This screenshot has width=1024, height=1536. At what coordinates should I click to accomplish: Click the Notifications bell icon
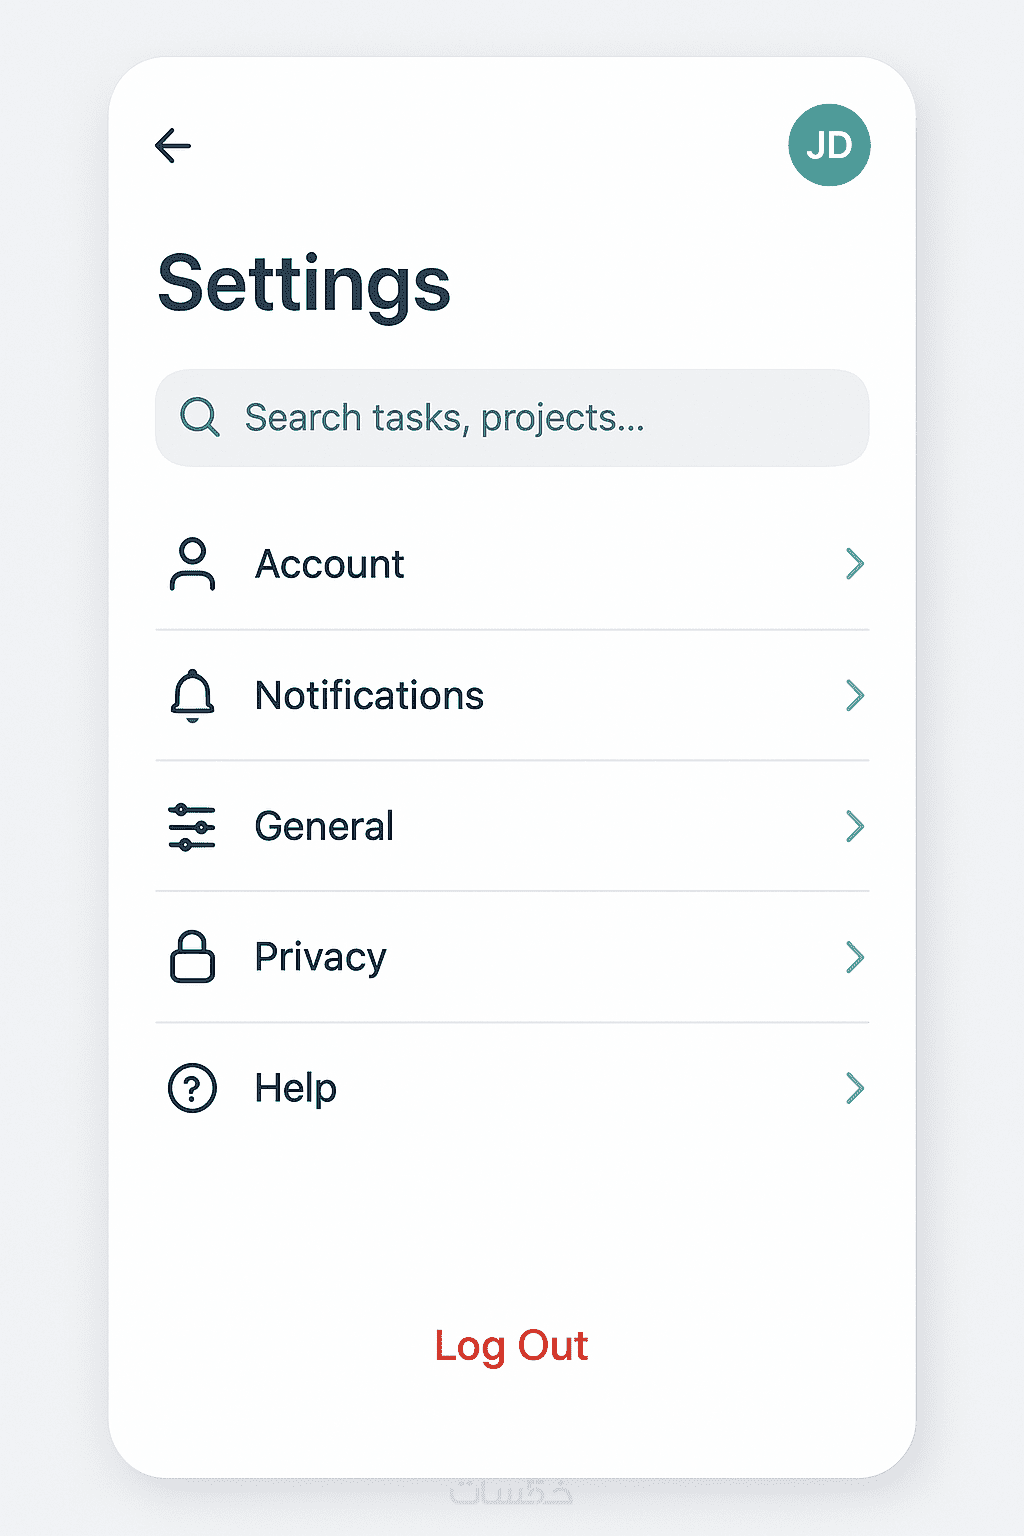pyautogui.click(x=192, y=696)
